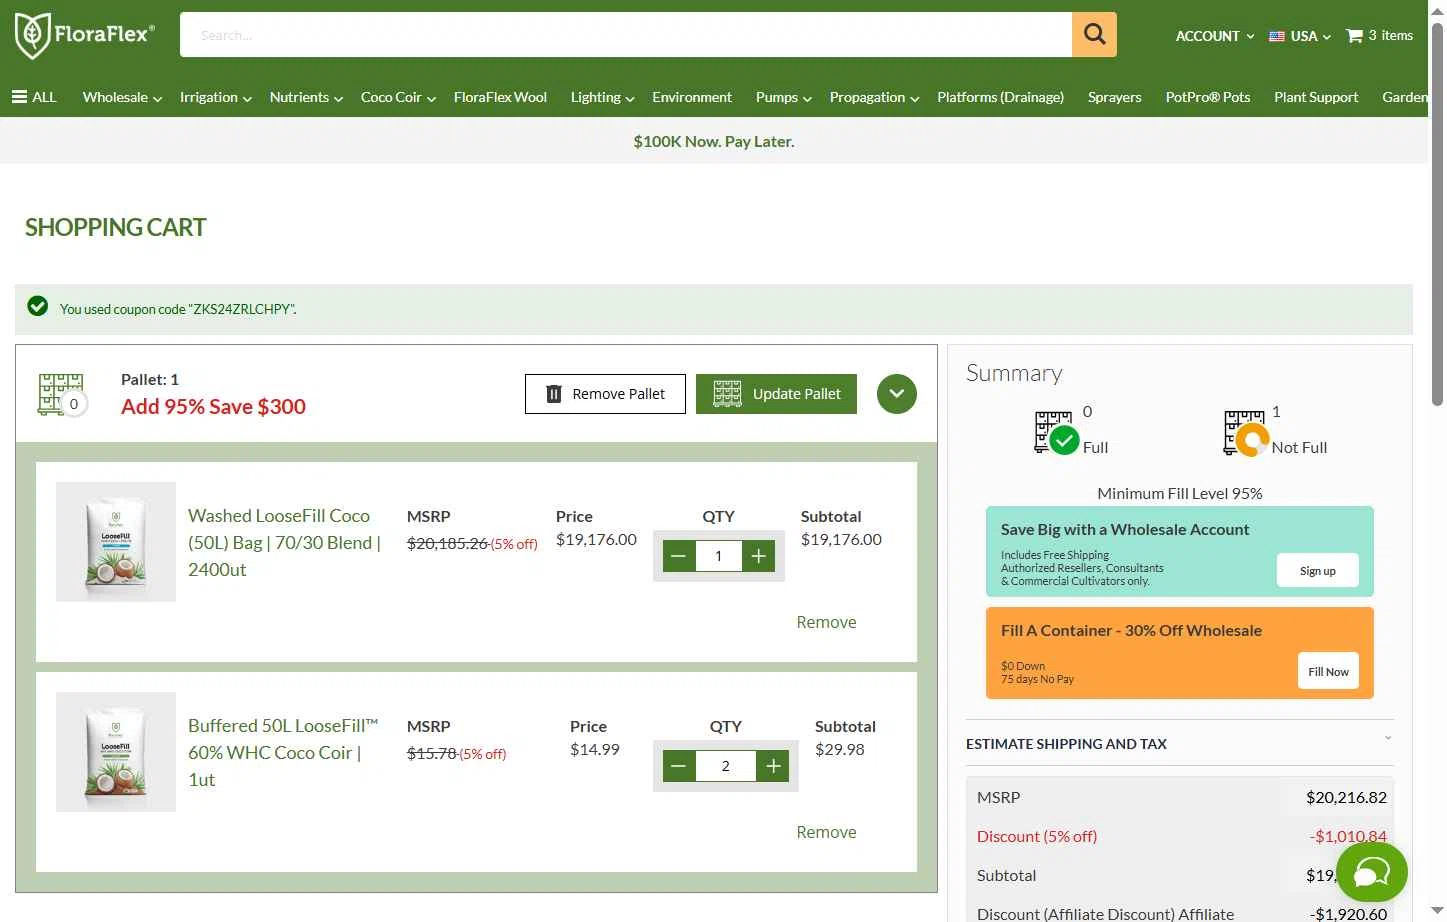Screen dimensions: 1447x922
Task: Open the live chat bubble
Action: [1372, 873]
